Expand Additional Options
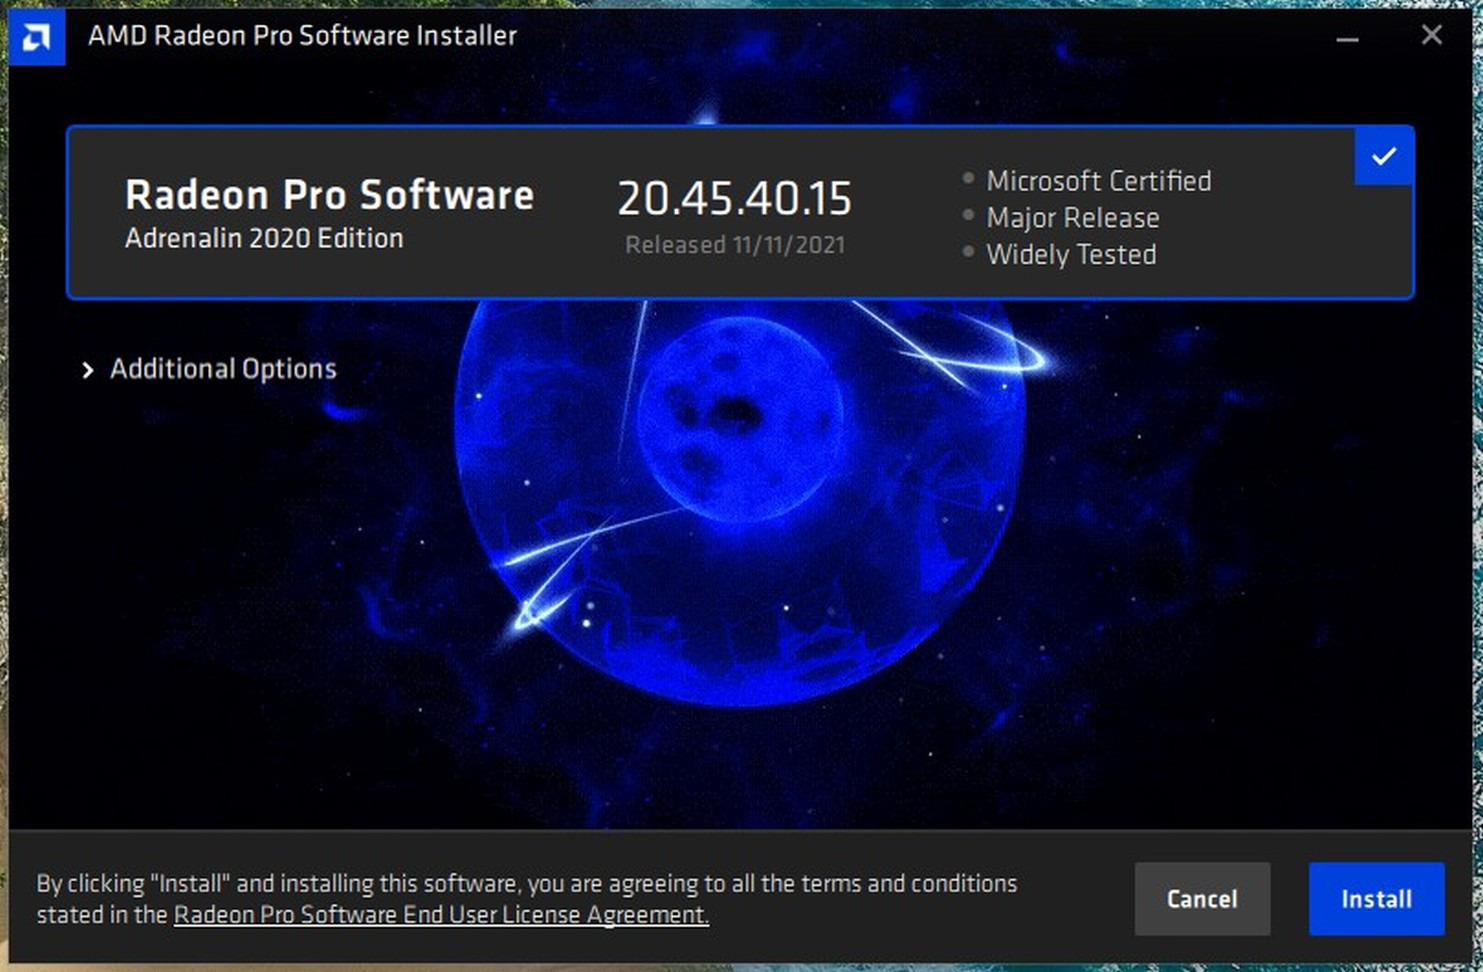The height and width of the screenshot is (972, 1483). pyautogui.click(x=209, y=369)
